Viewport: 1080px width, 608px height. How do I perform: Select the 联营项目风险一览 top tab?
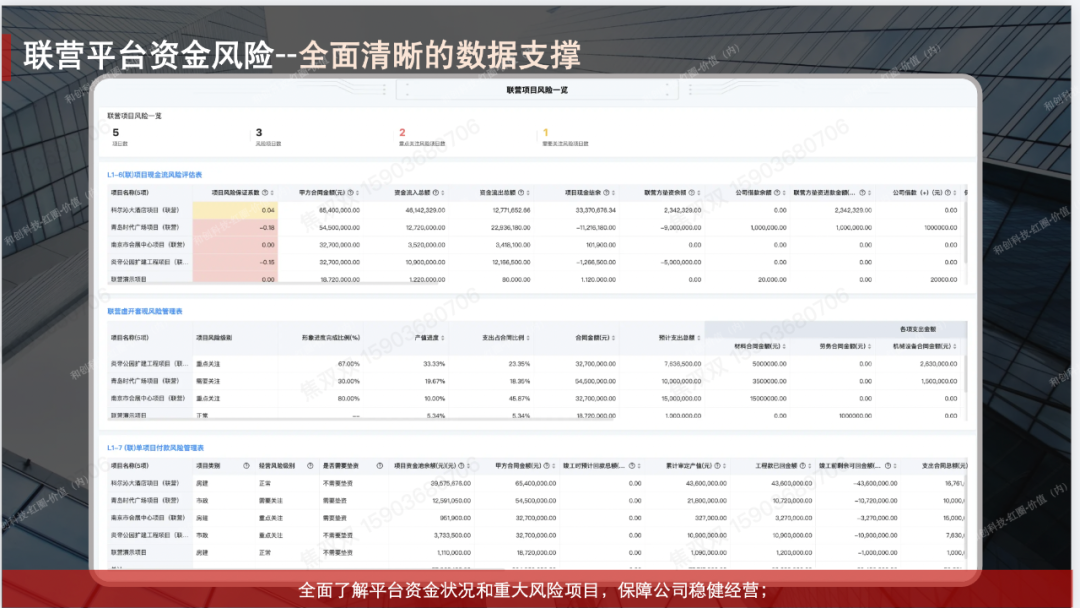point(537,90)
